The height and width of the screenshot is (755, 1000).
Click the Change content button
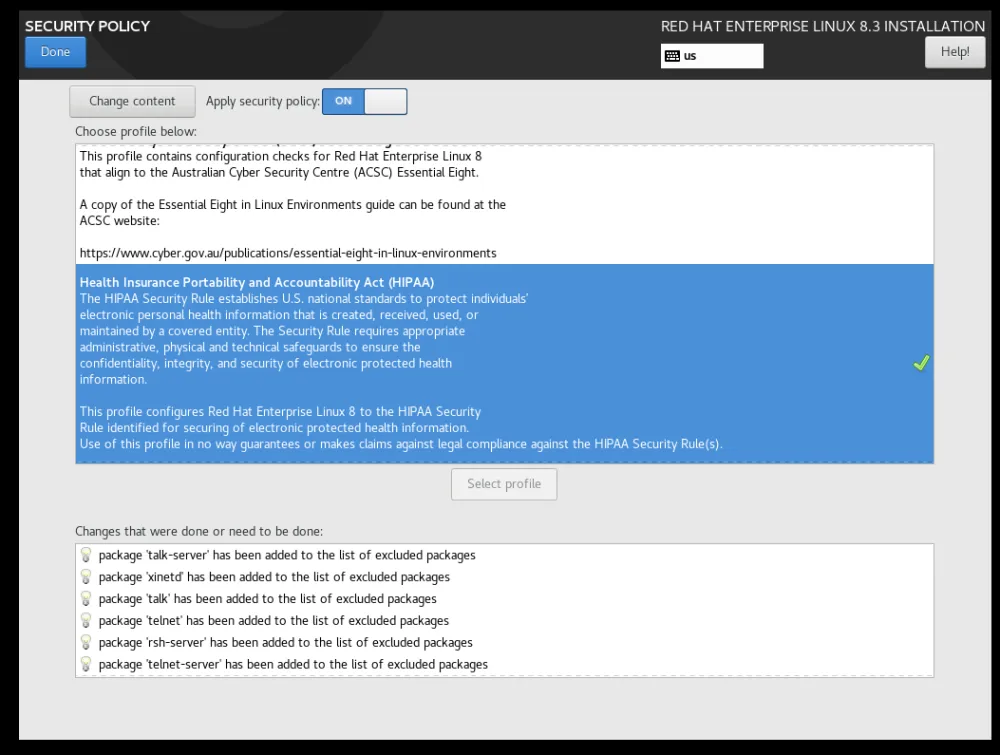click(x=132, y=101)
